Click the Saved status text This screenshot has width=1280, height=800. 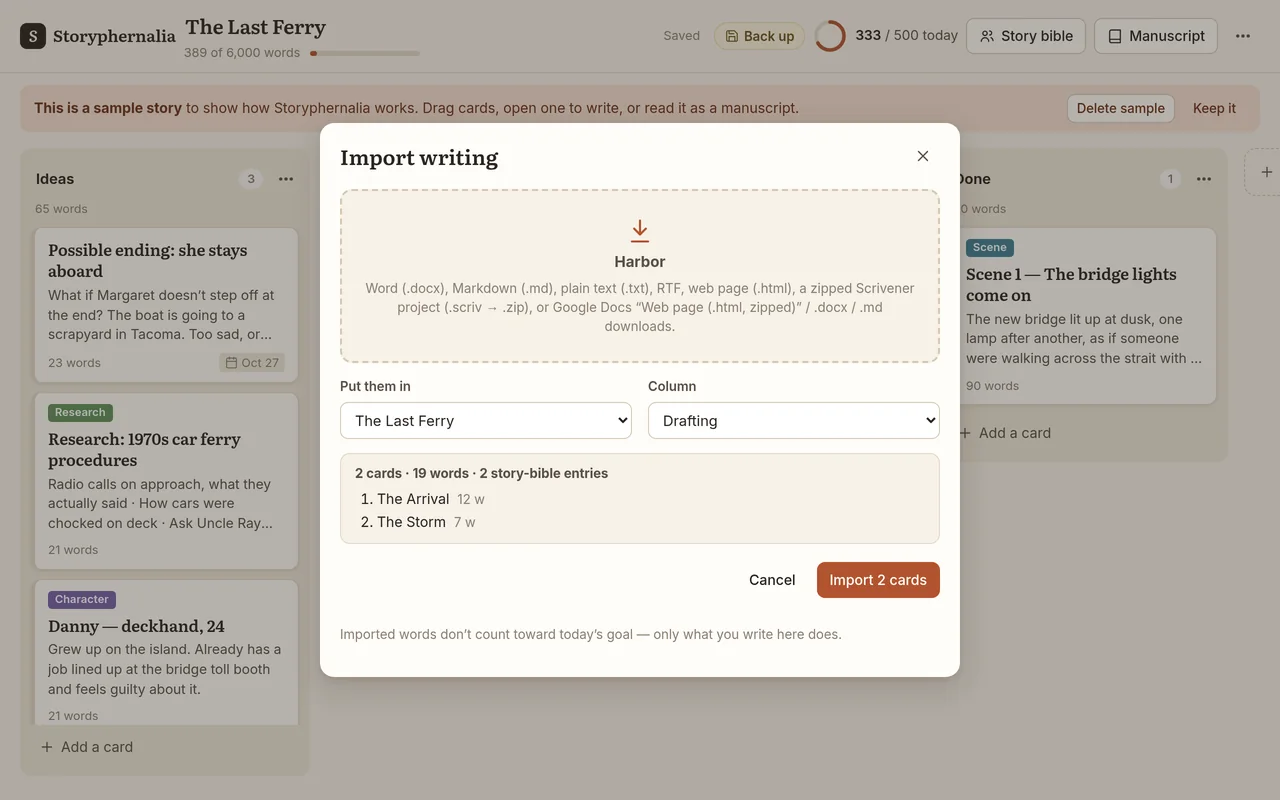coord(682,36)
